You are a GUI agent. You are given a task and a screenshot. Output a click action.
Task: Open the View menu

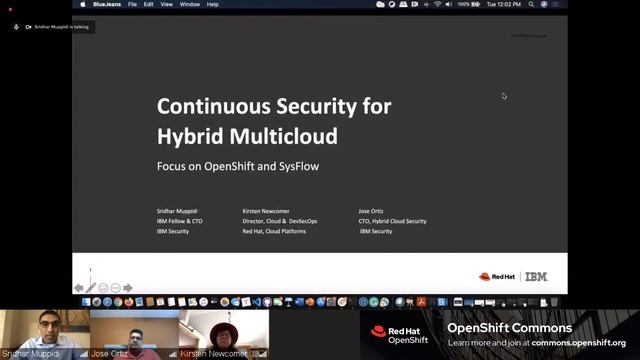(x=166, y=4)
